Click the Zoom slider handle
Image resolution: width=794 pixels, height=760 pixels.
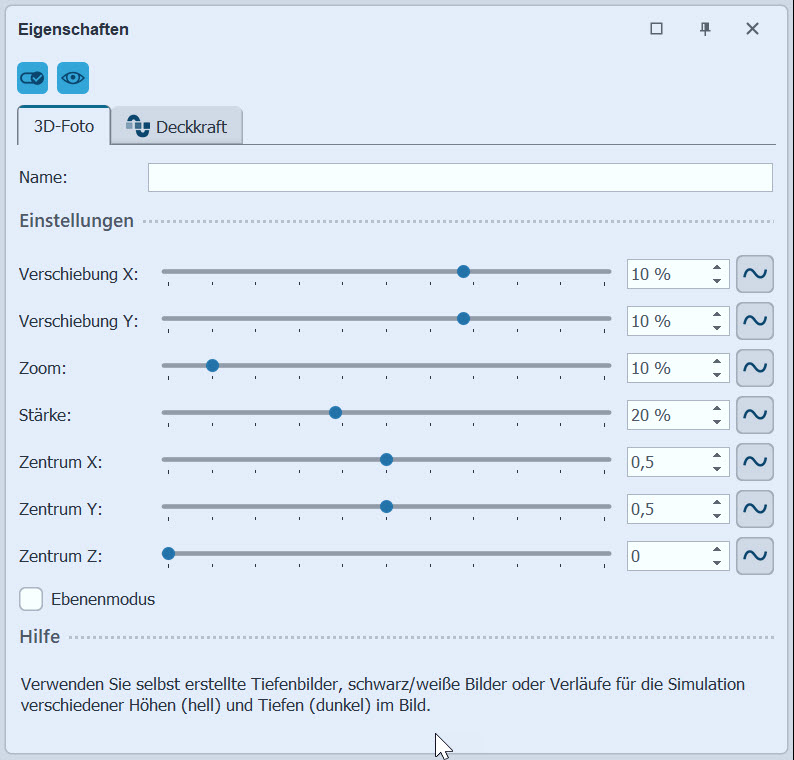point(212,366)
